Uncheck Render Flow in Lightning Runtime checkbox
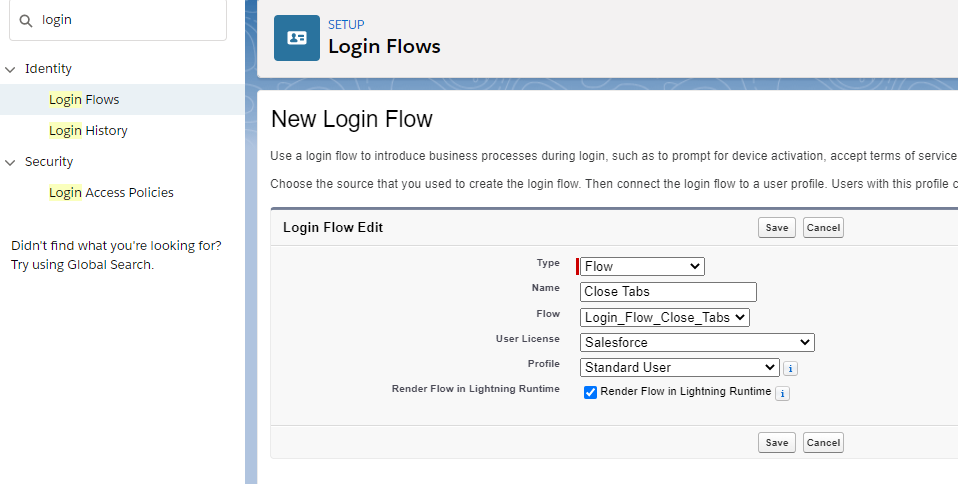This screenshot has height=484, width=958. pyautogui.click(x=590, y=392)
